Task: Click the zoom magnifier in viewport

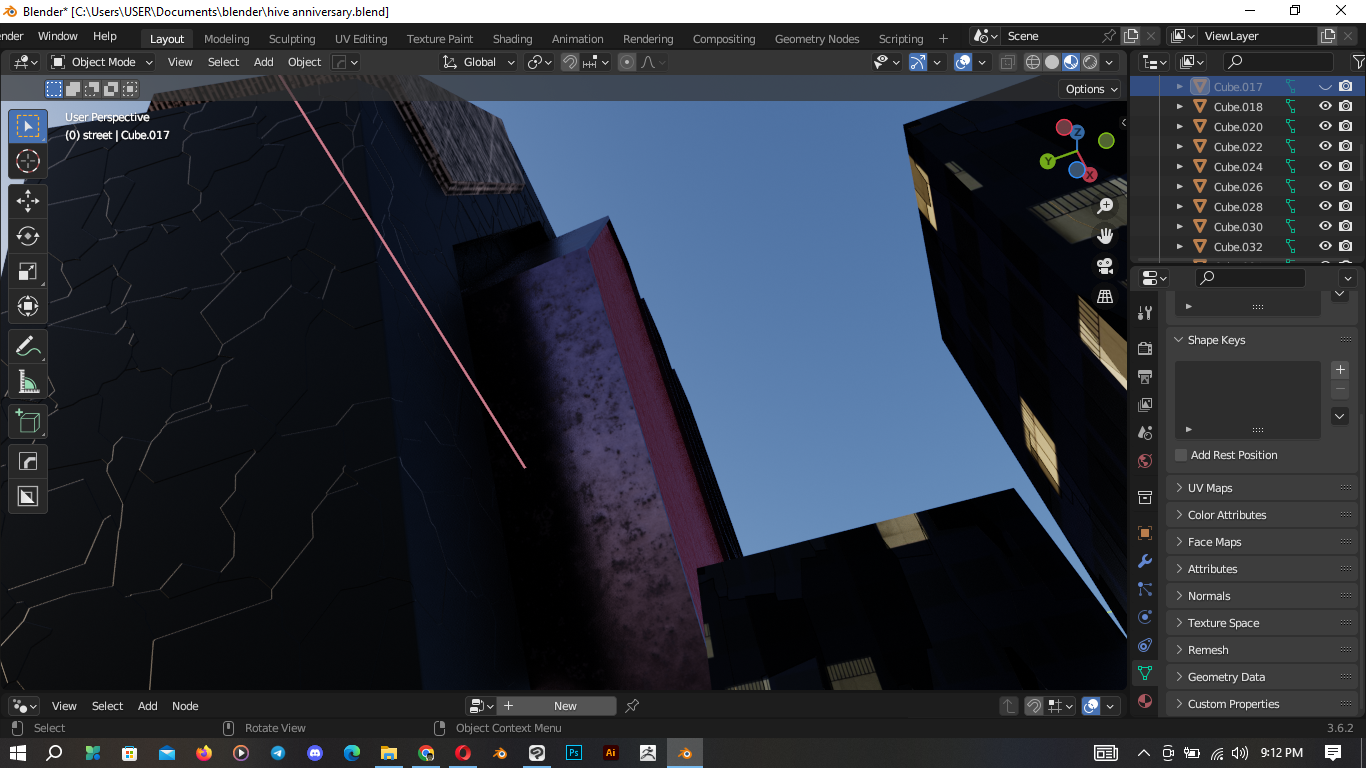Action: pyautogui.click(x=1105, y=206)
